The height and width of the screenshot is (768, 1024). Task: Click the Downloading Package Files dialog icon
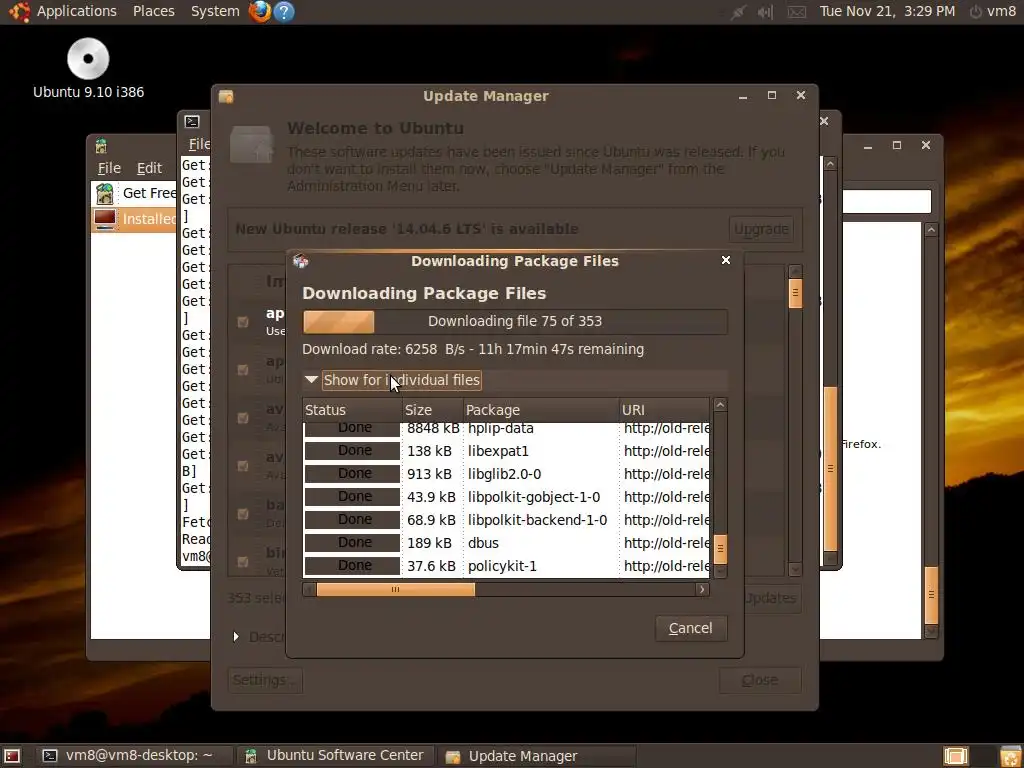tap(300, 261)
